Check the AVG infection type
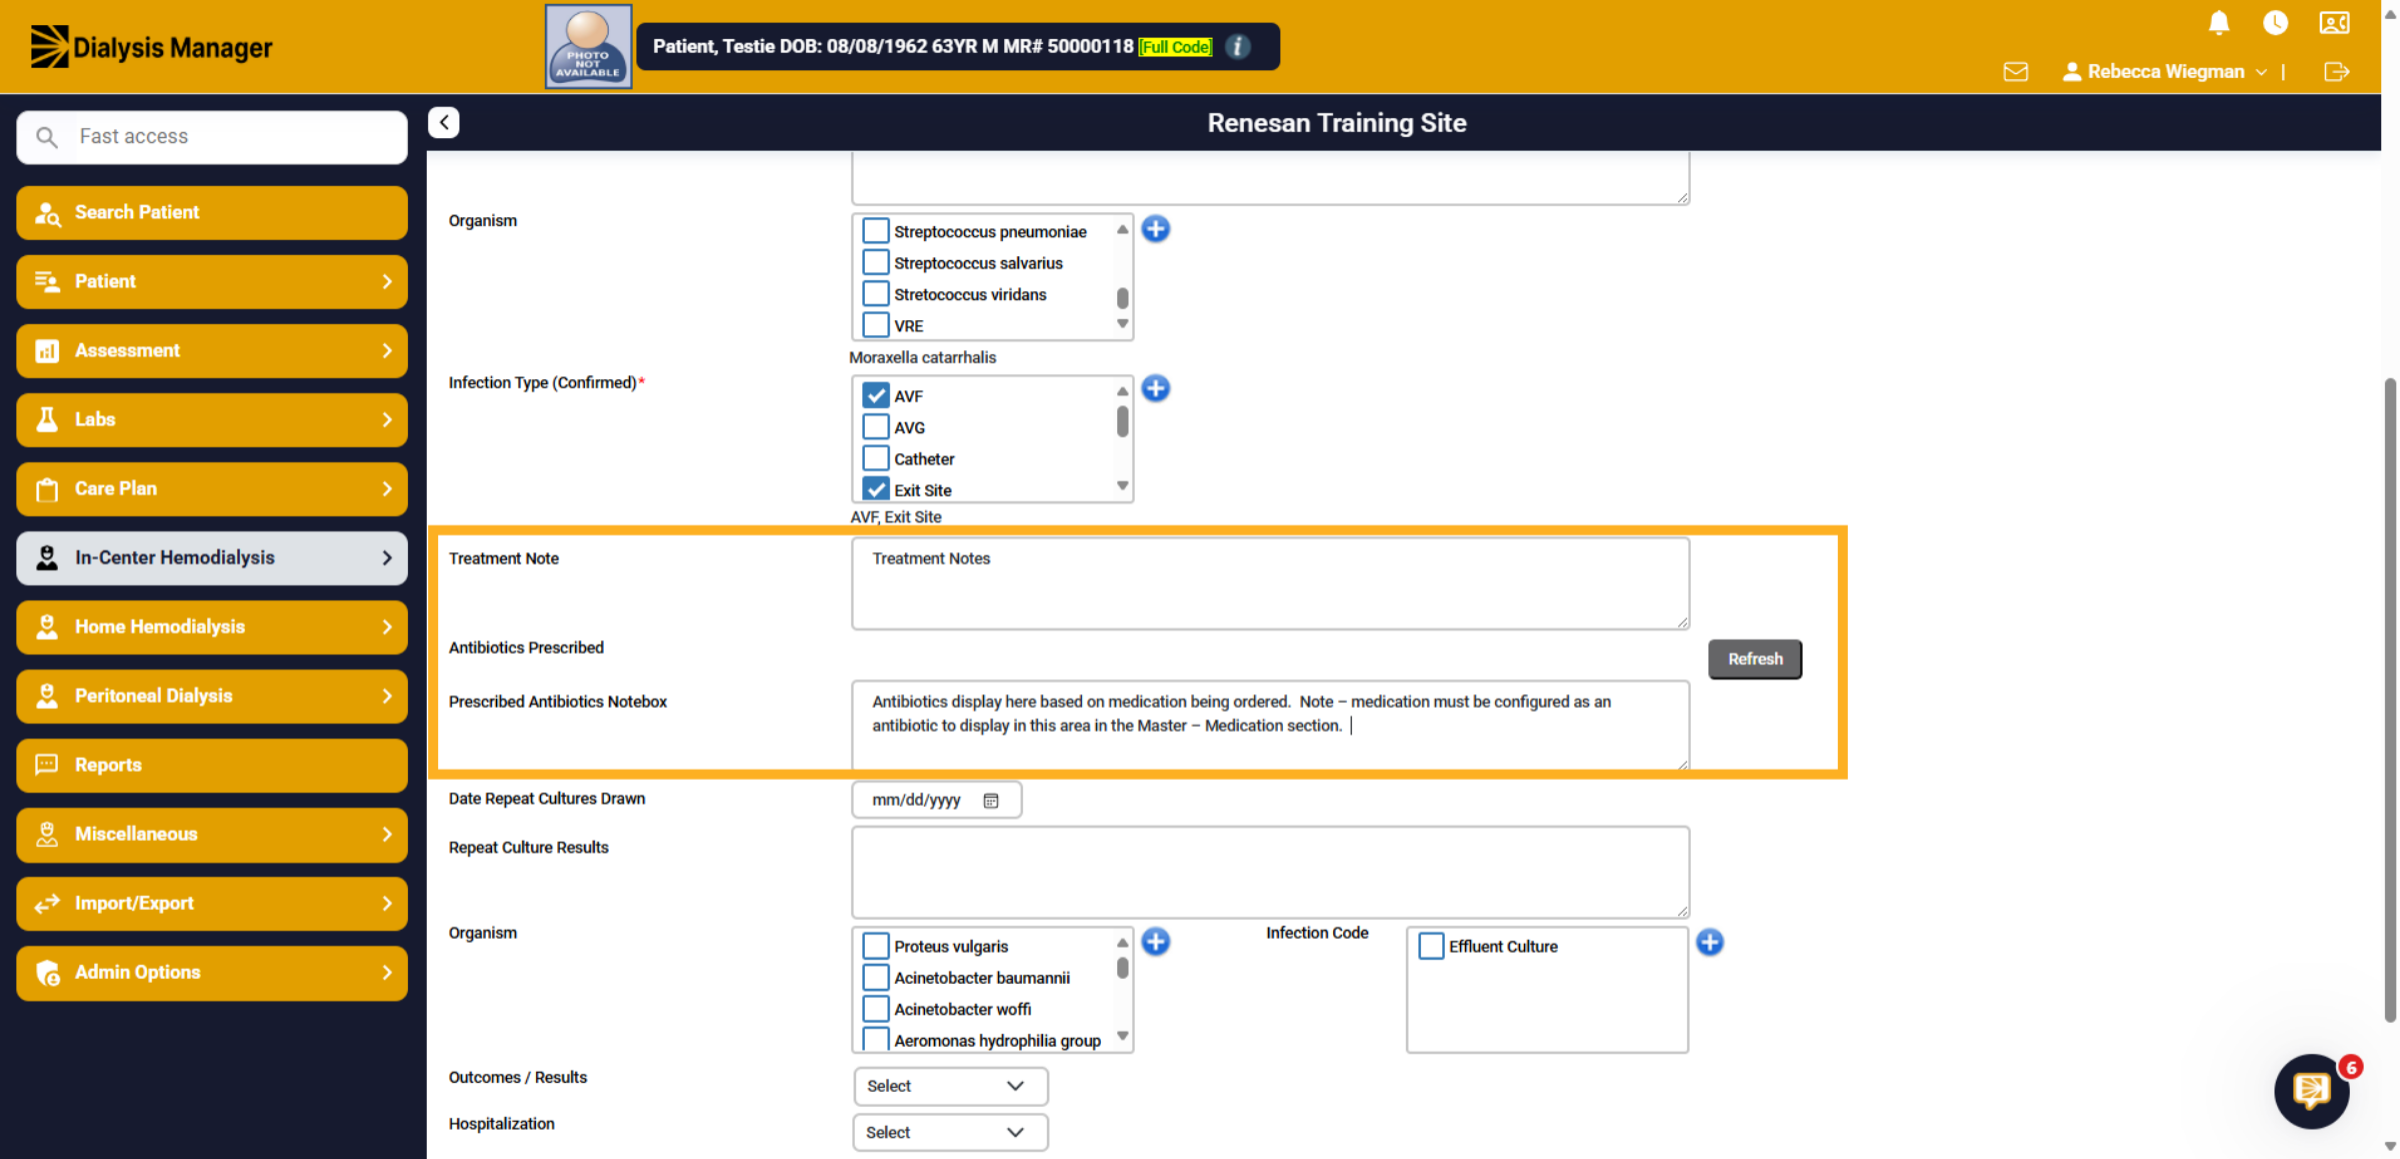Screen dimensions: 2400x1159 876,427
